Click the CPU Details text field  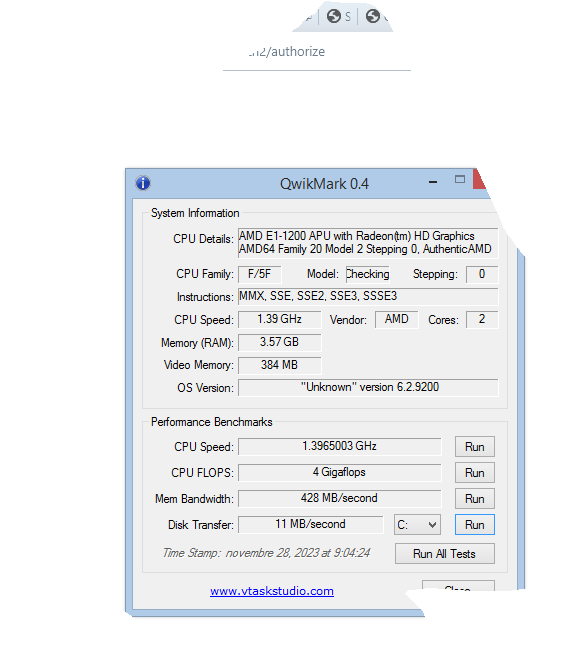click(x=368, y=243)
